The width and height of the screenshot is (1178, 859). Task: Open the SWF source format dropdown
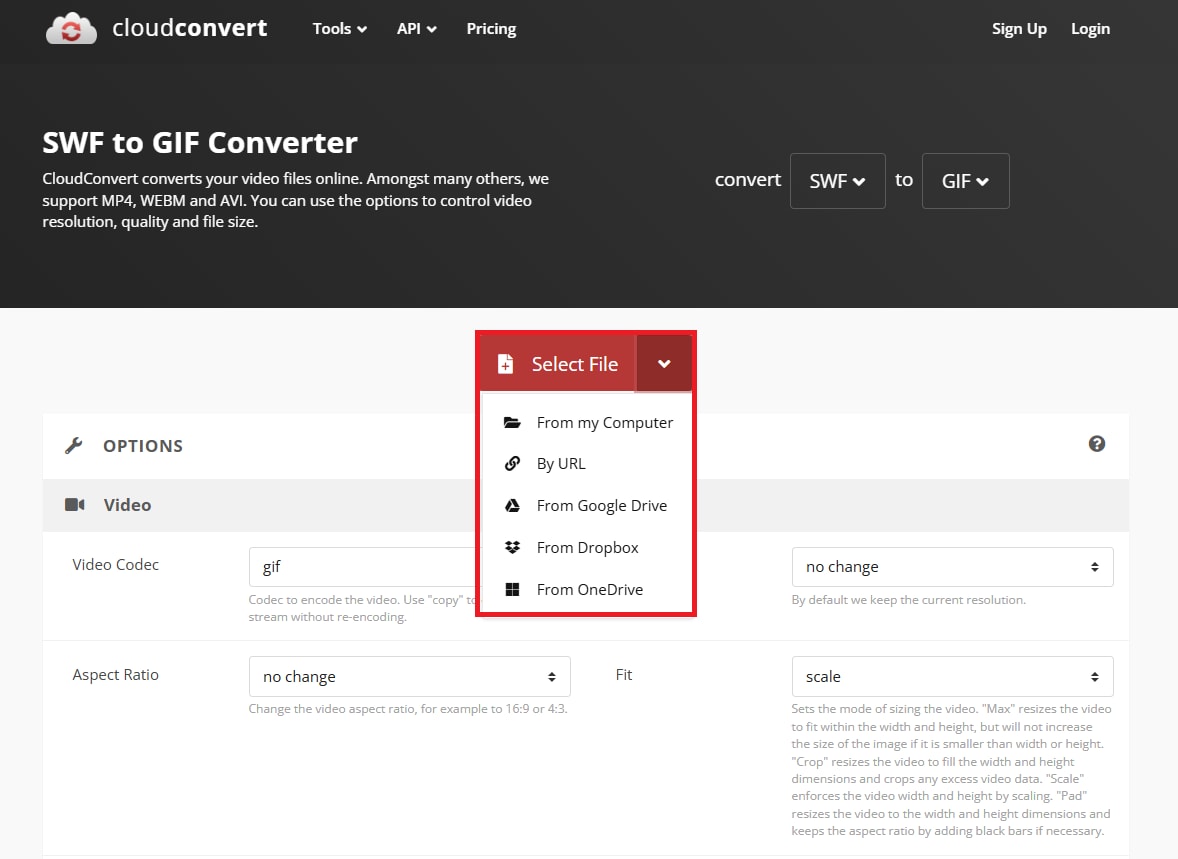tap(838, 181)
